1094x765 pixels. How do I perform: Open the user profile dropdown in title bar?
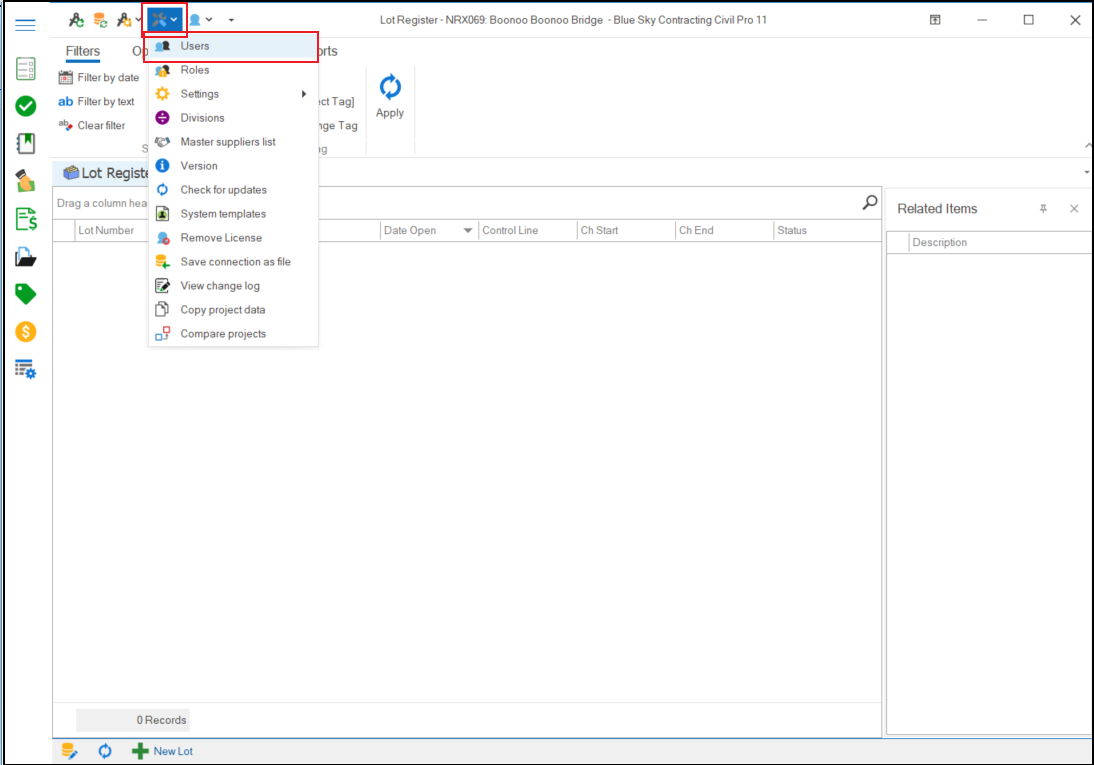tap(200, 19)
